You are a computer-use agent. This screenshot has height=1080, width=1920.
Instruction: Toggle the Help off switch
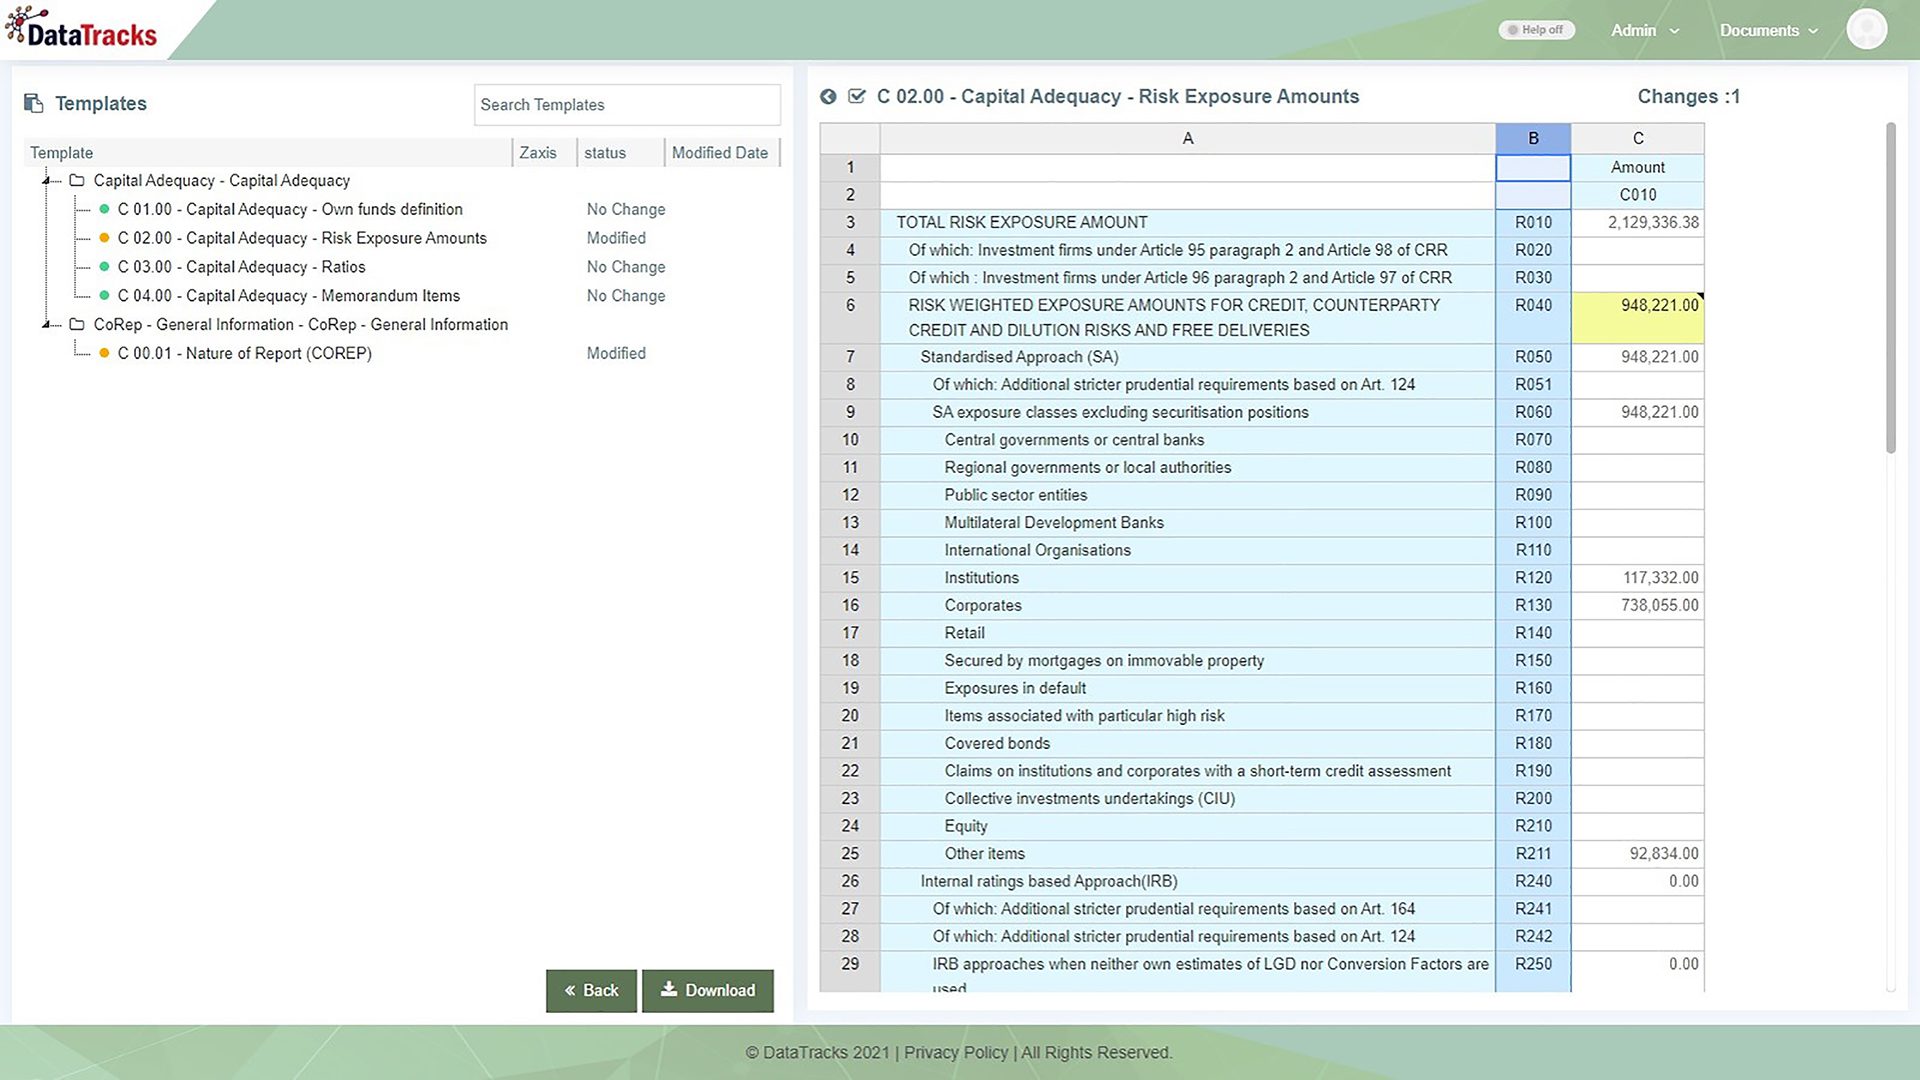1536,30
